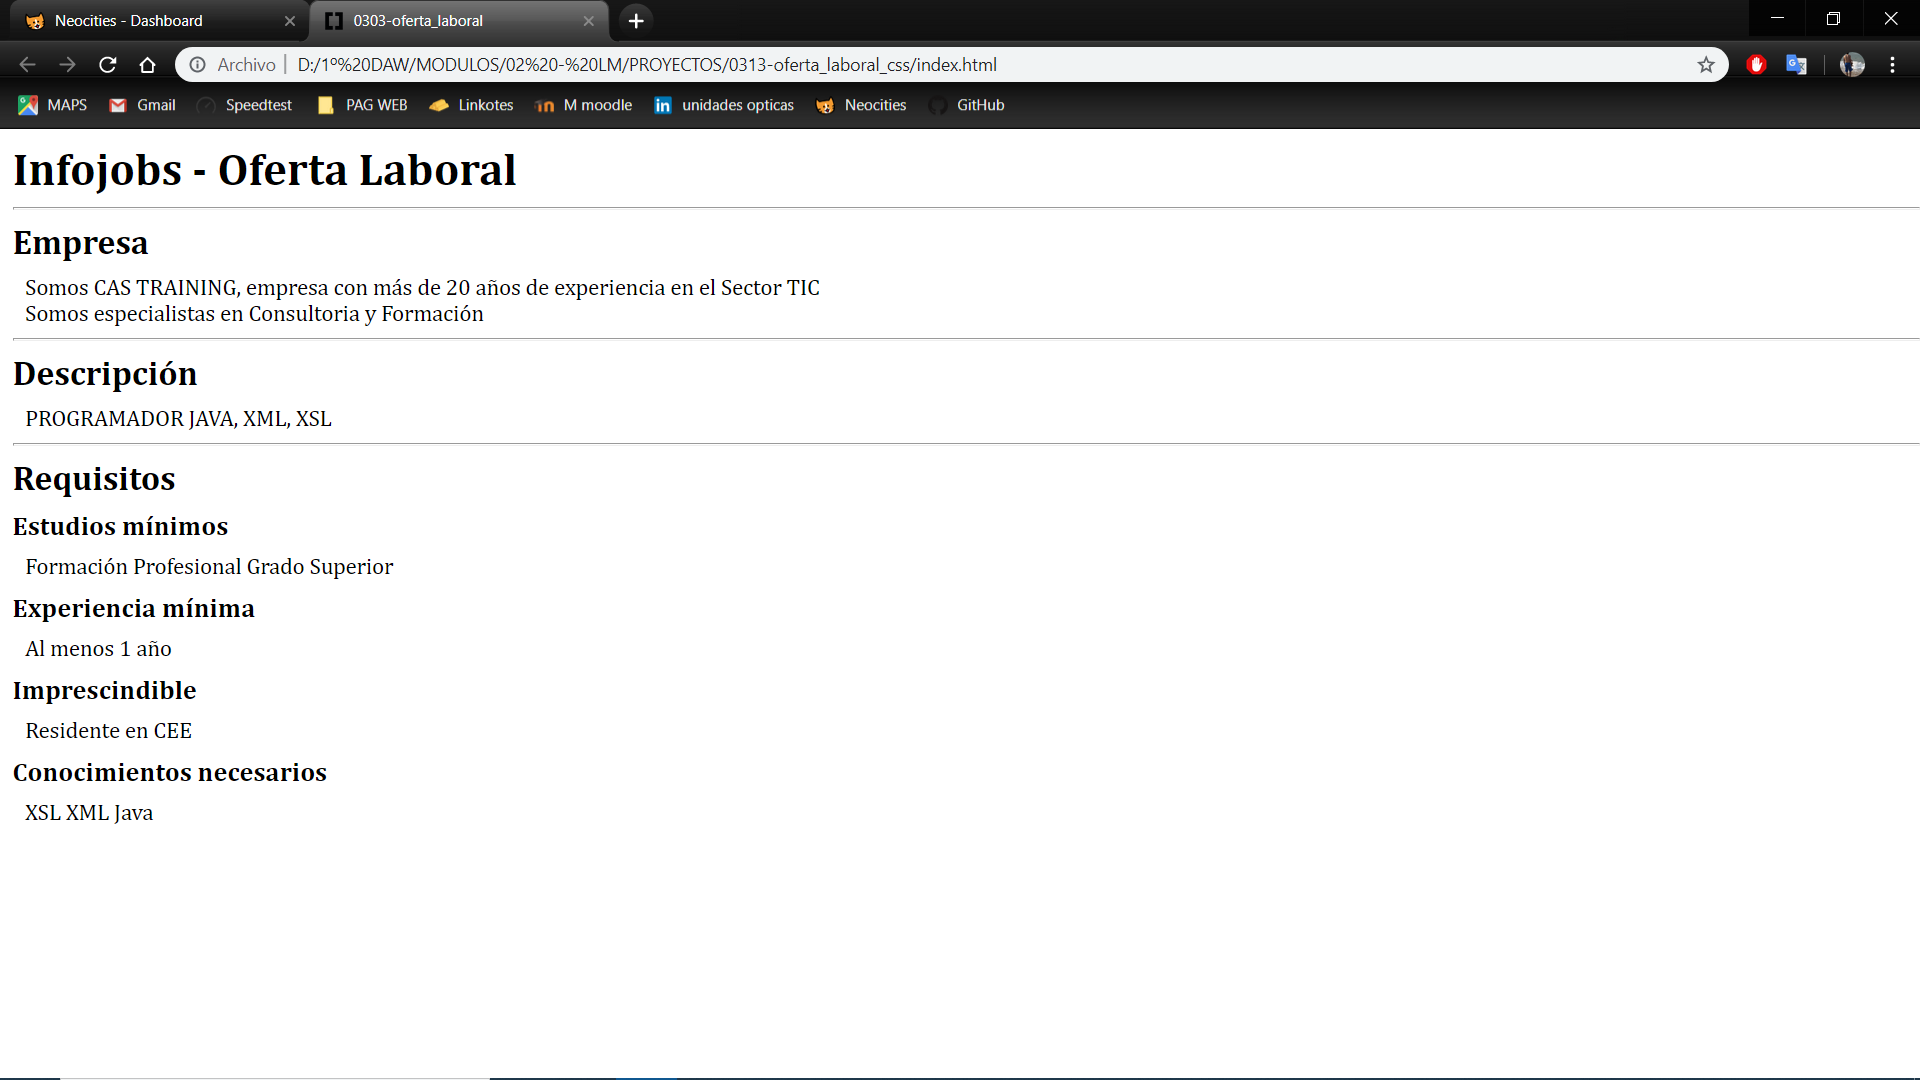Click the XSL XML Java text
Screen dimensions: 1920x1080
pyautogui.click(x=89, y=813)
